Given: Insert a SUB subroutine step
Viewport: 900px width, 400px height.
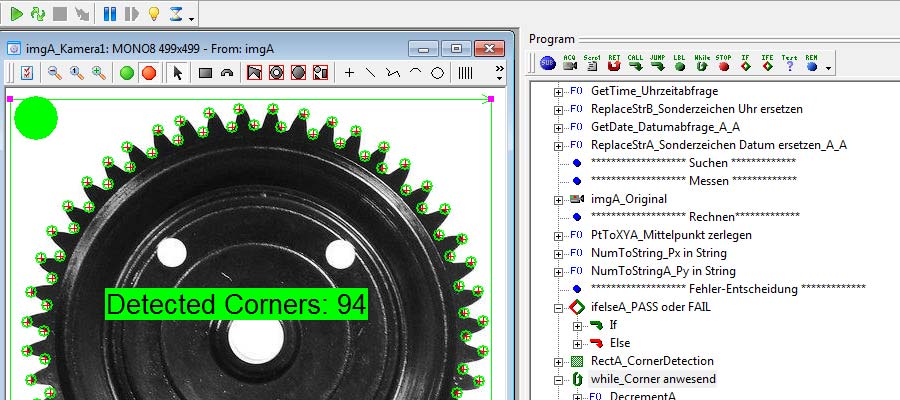Looking at the screenshot, I should (548, 63).
